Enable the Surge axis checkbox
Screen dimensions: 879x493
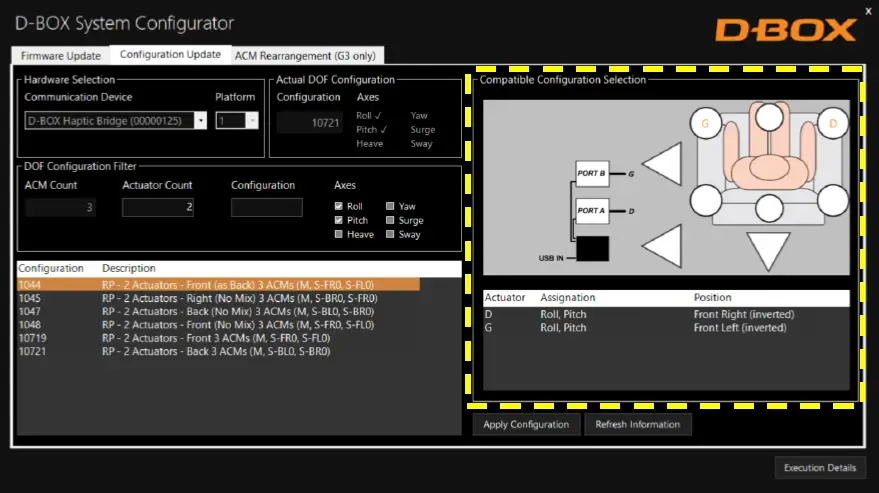point(390,220)
